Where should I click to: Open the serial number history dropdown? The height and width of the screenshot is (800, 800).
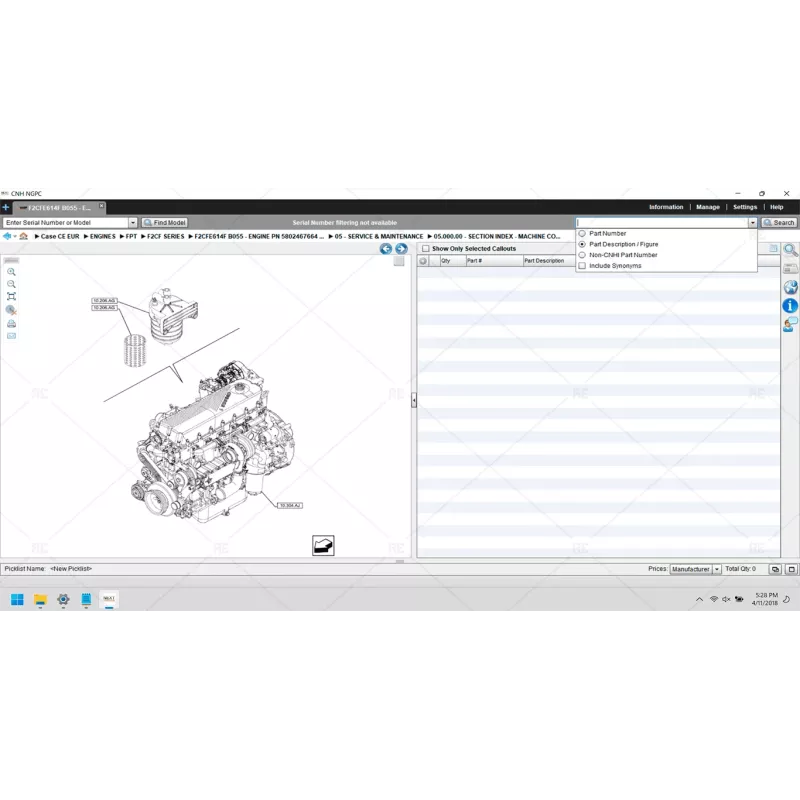coord(131,222)
